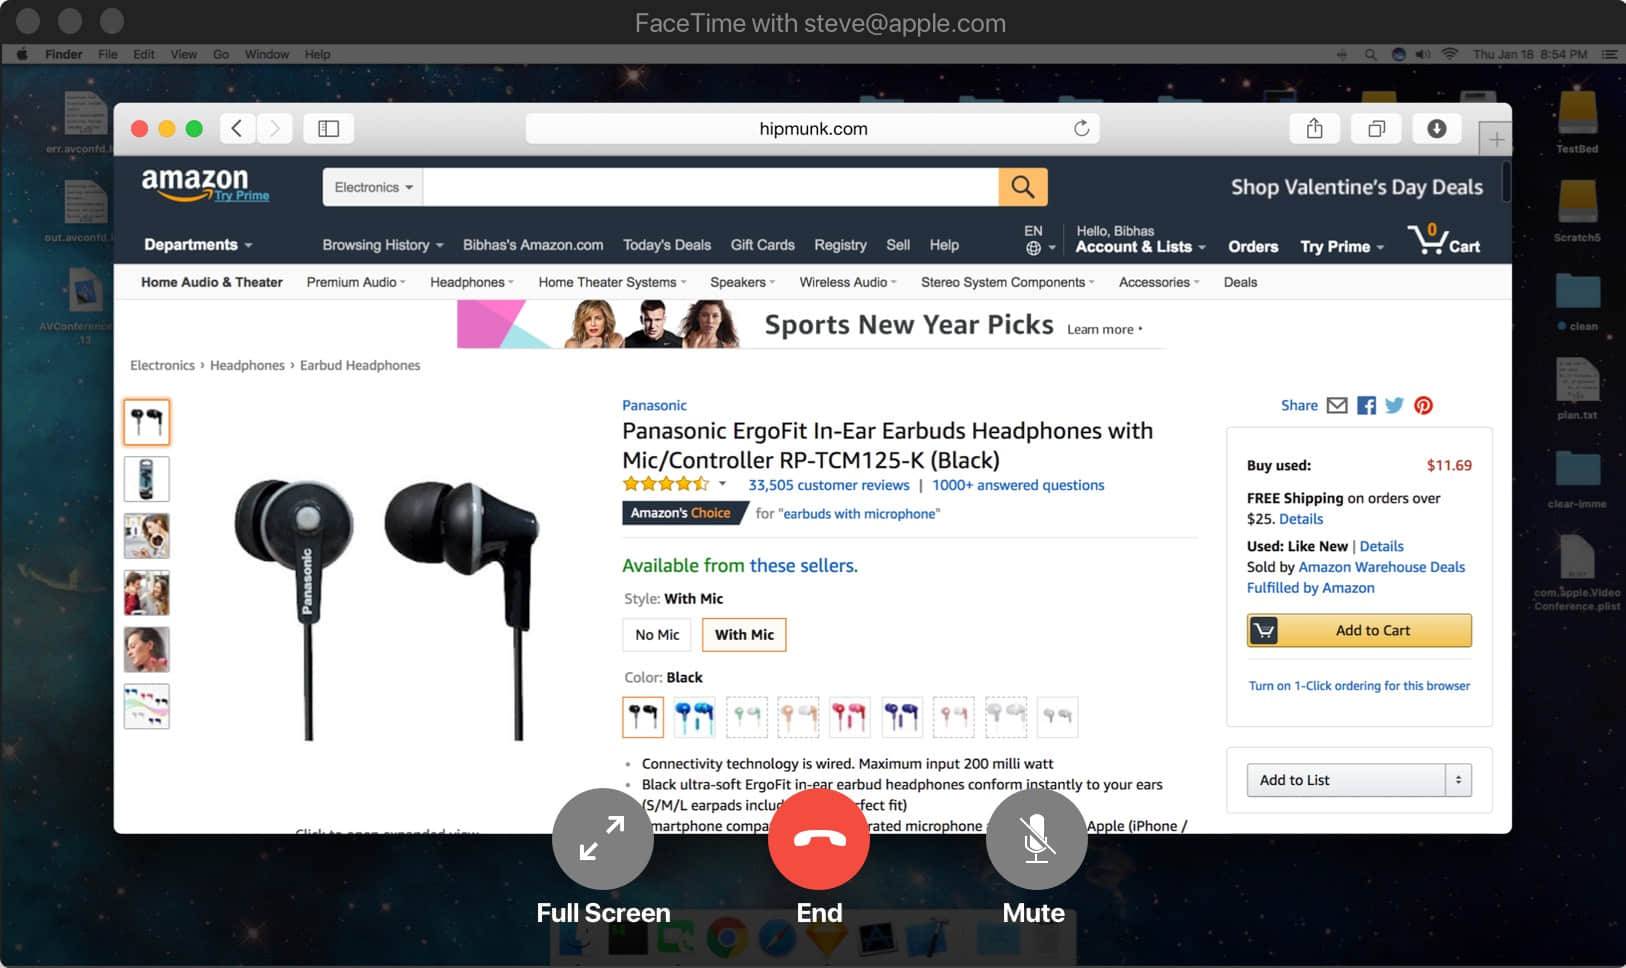Select the No Mic style option

click(x=657, y=634)
